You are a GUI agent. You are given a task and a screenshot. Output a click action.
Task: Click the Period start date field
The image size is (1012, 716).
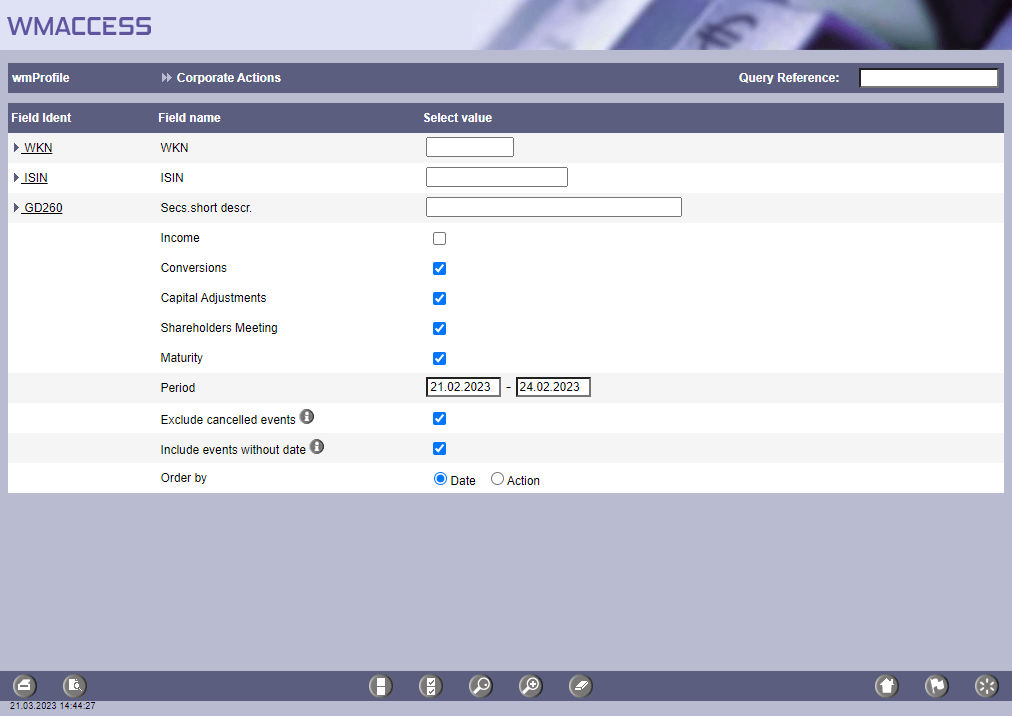pos(463,387)
